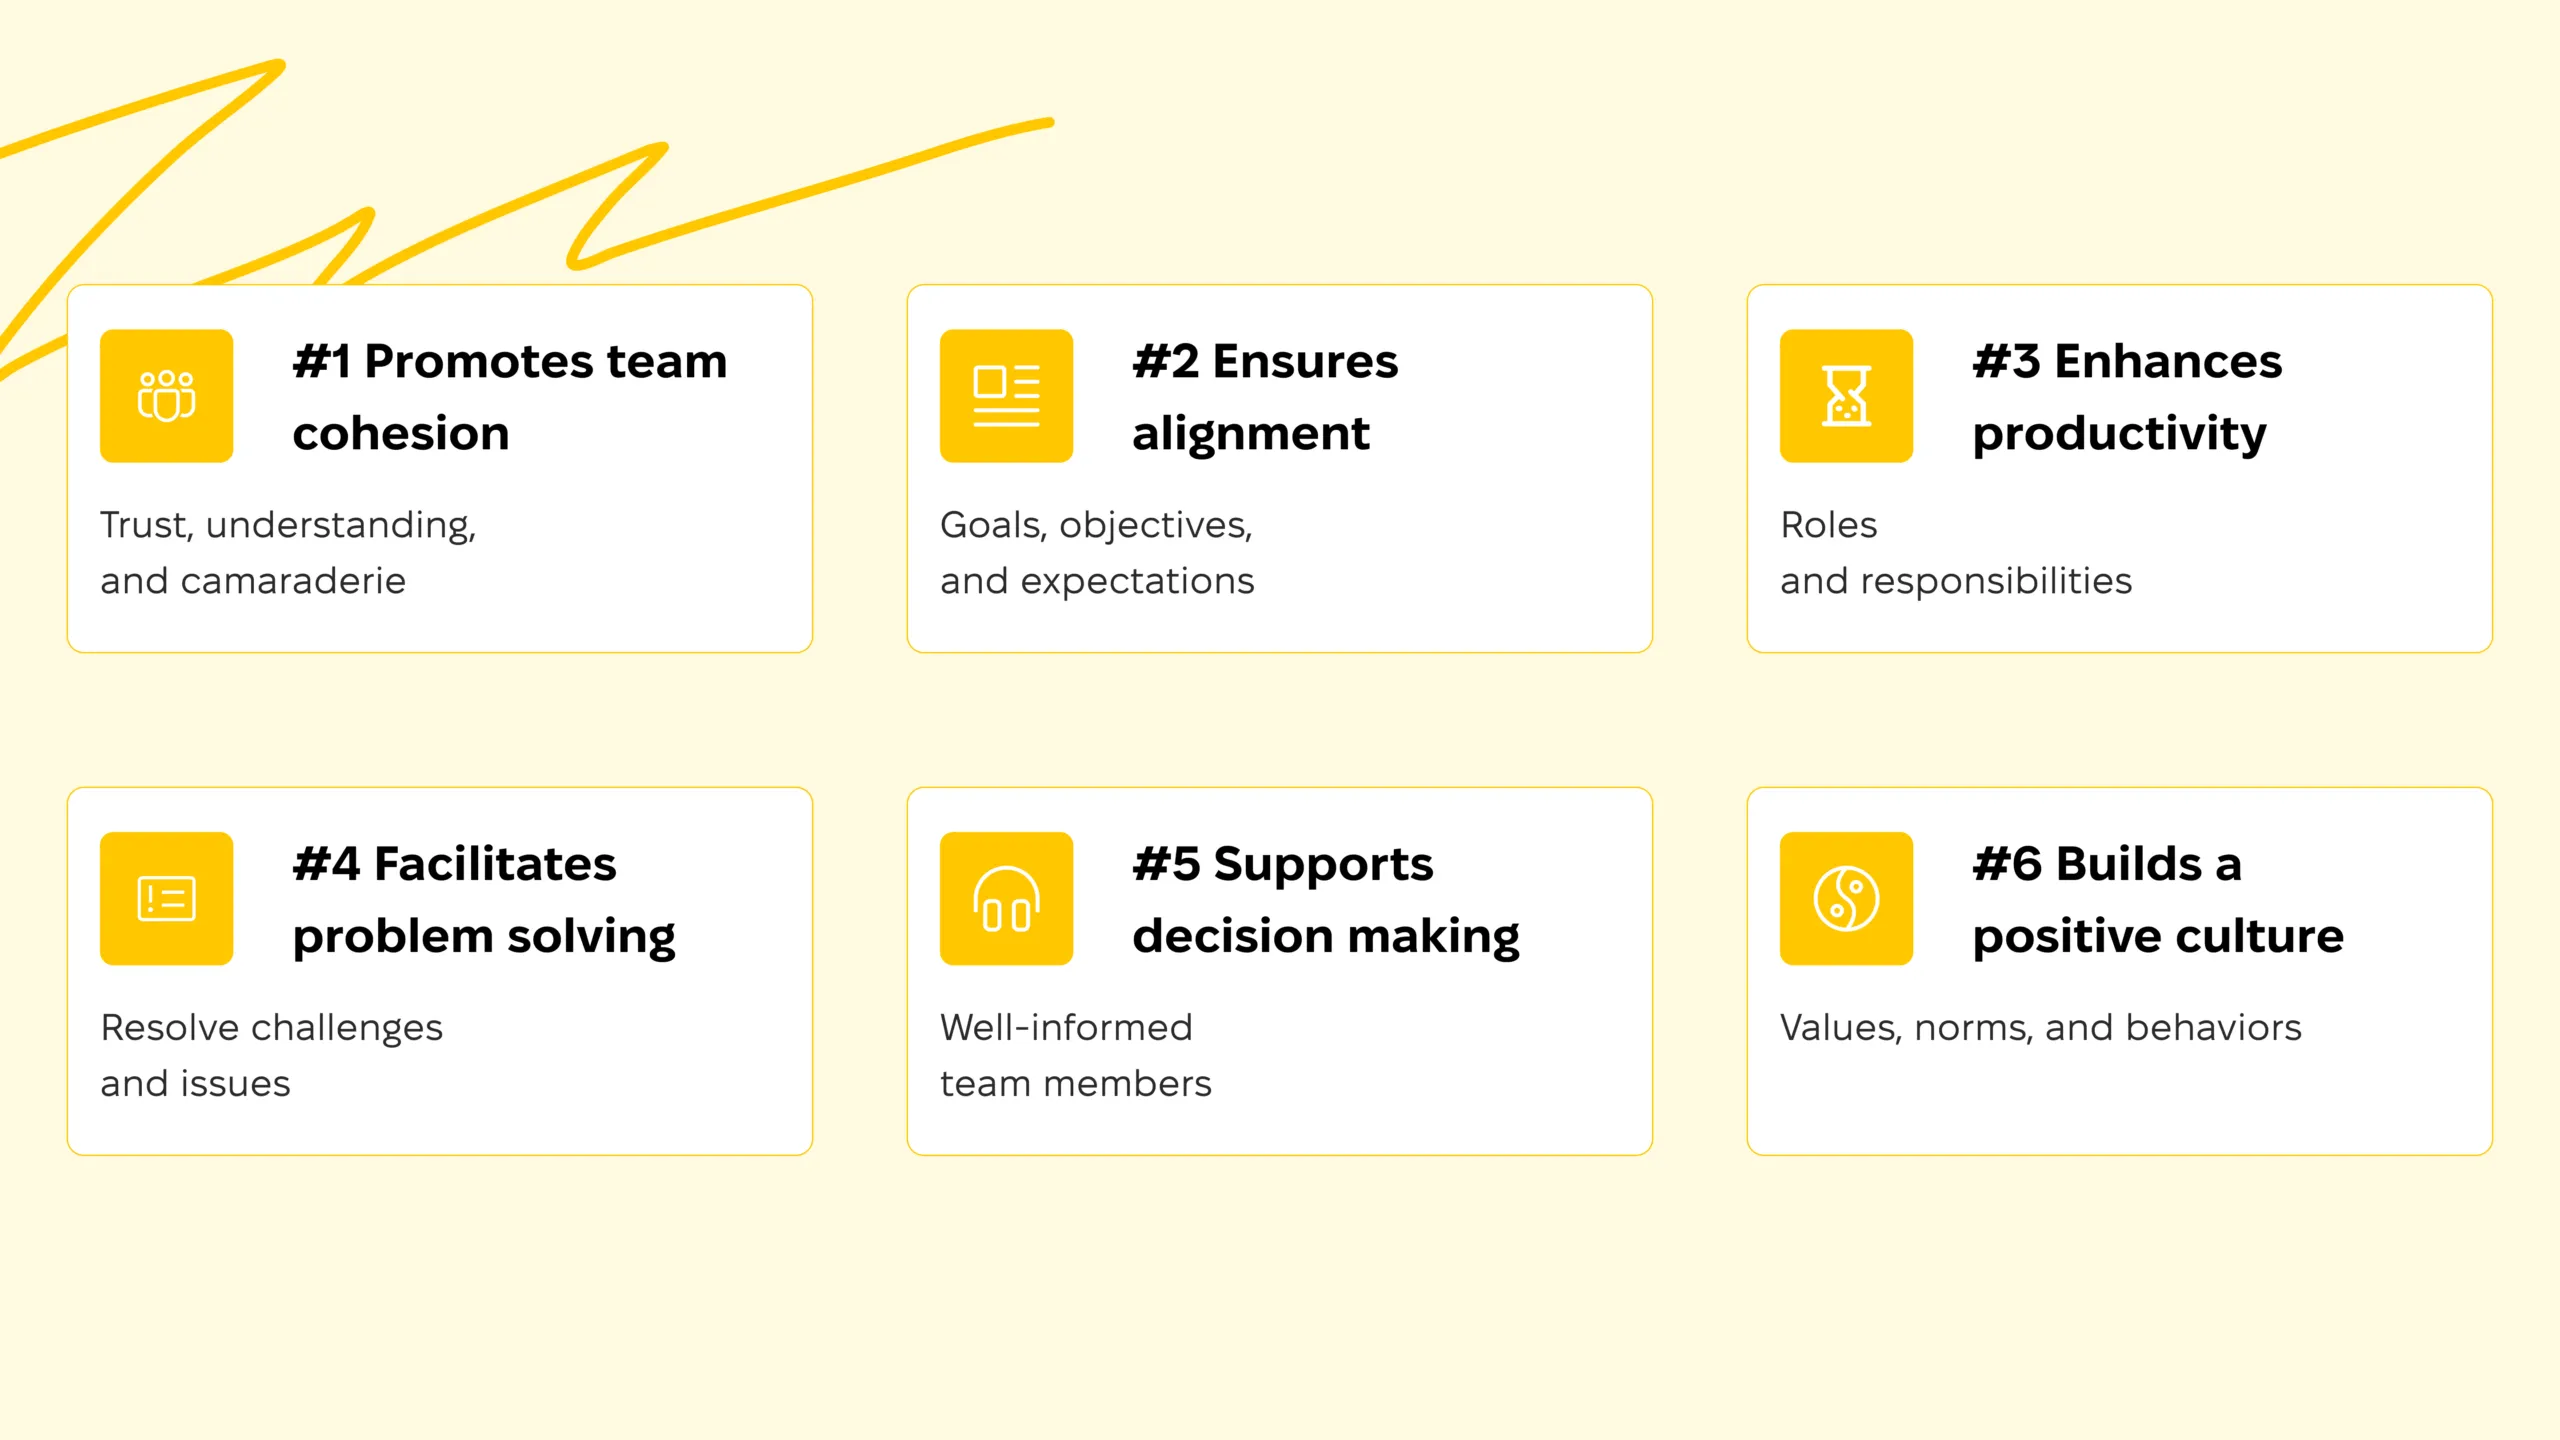This screenshot has height=1440, width=2560.
Task: Click the 'Goals, objectives, and expectations' description
Action: pyautogui.click(x=1097, y=553)
